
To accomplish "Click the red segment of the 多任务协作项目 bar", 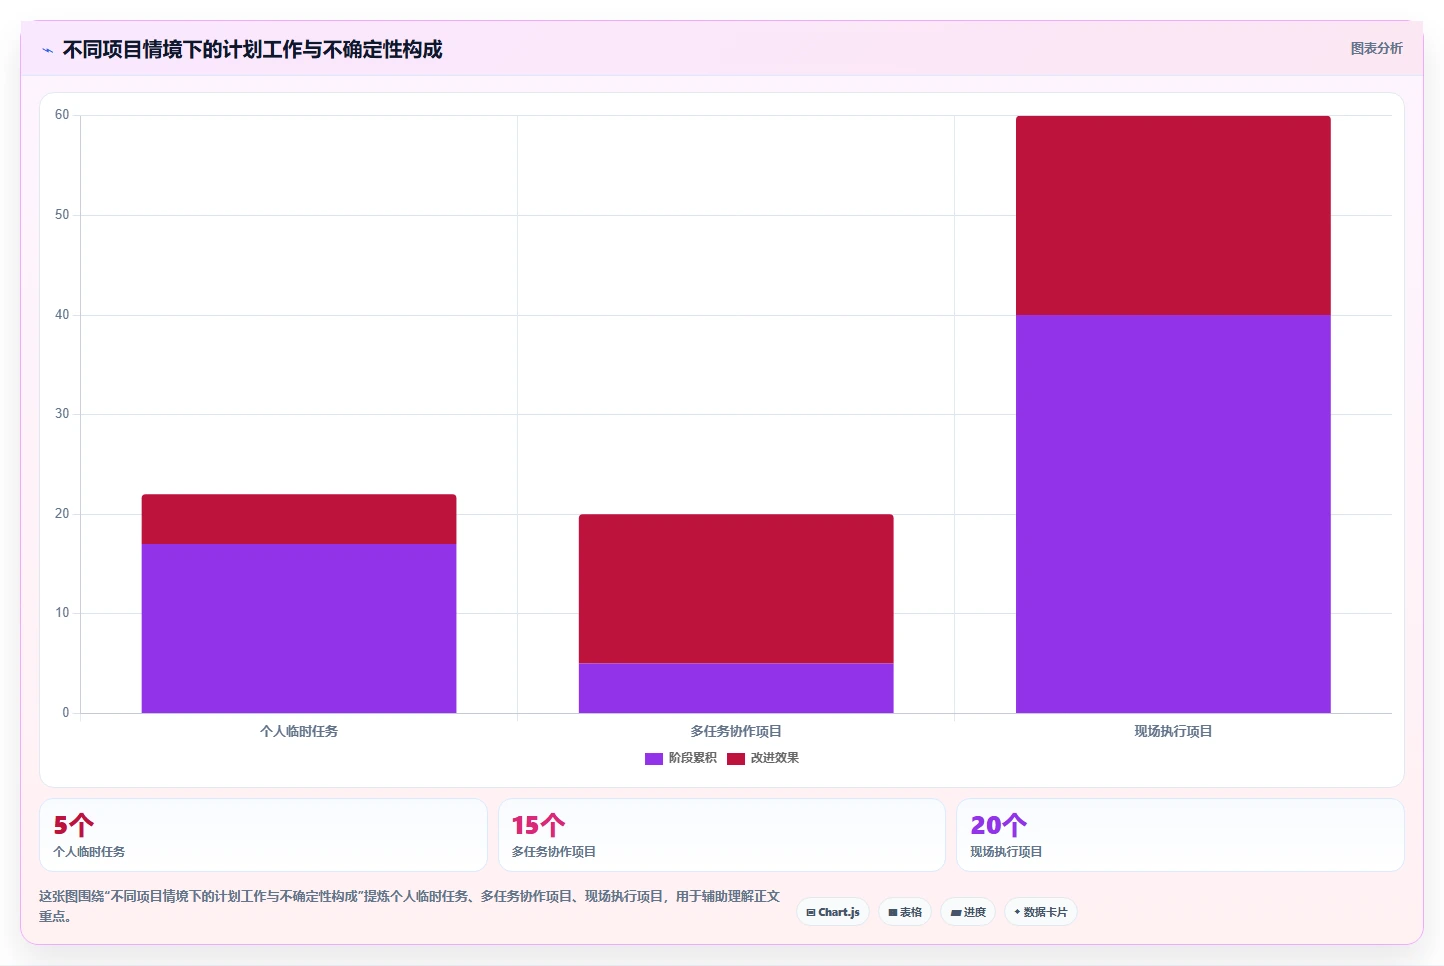I will point(736,589).
